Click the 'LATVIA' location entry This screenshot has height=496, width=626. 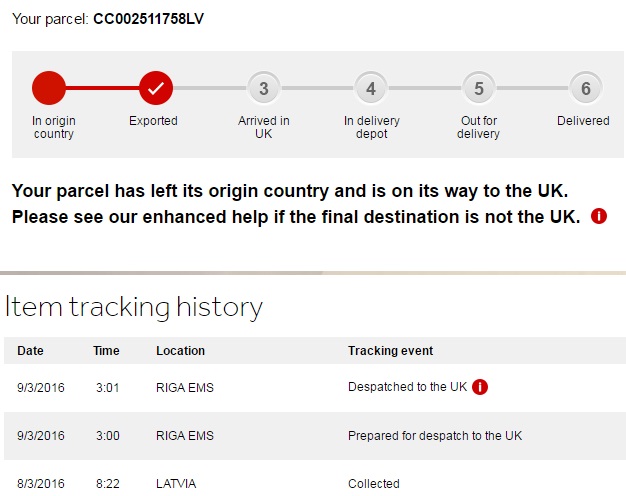click(x=176, y=484)
